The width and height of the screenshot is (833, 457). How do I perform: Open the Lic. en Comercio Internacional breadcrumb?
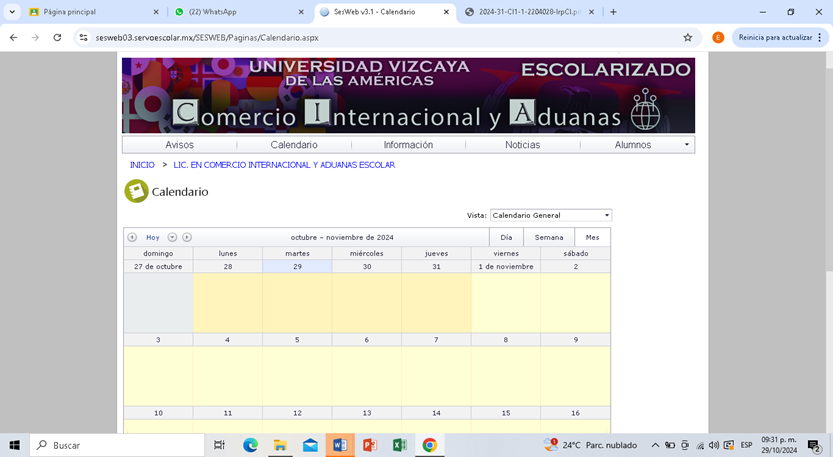(284, 165)
